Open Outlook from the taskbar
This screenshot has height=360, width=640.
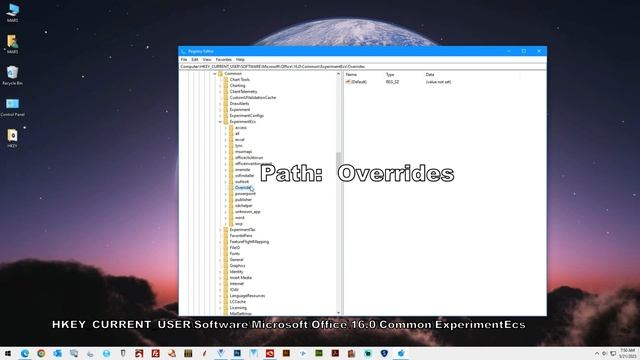tap(58, 353)
